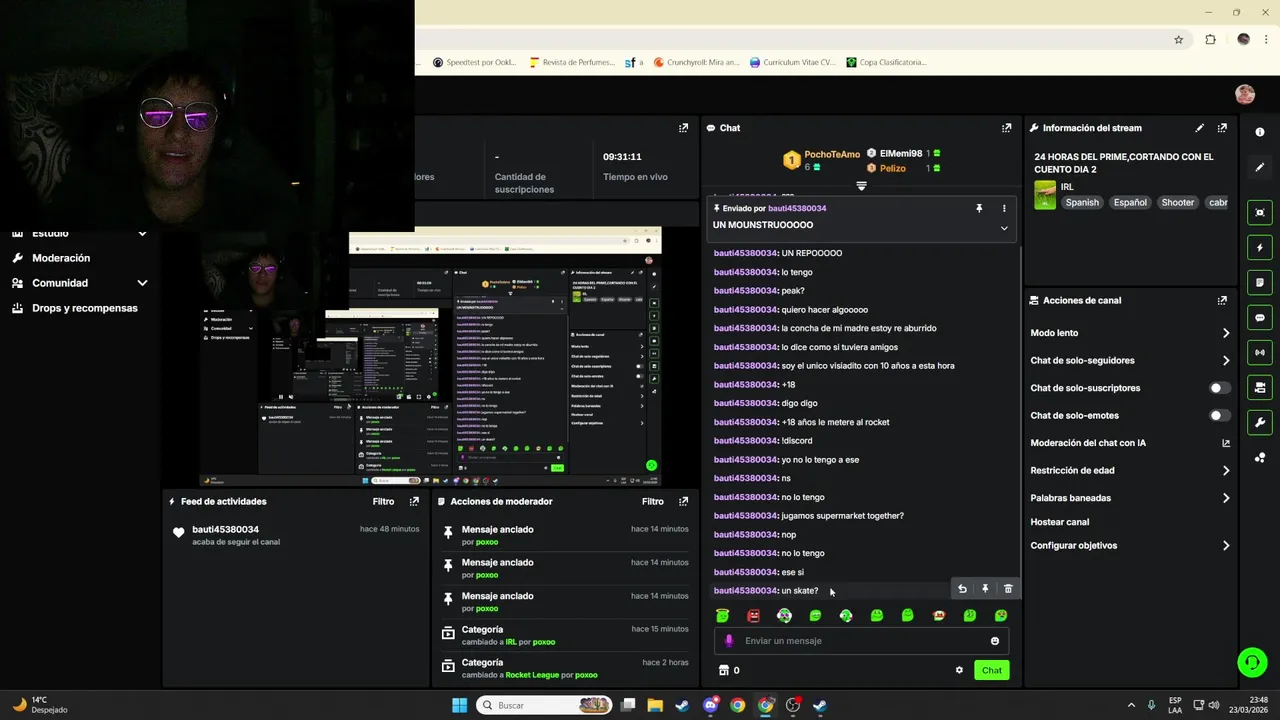Pop out the Chat panel

click(1006, 128)
